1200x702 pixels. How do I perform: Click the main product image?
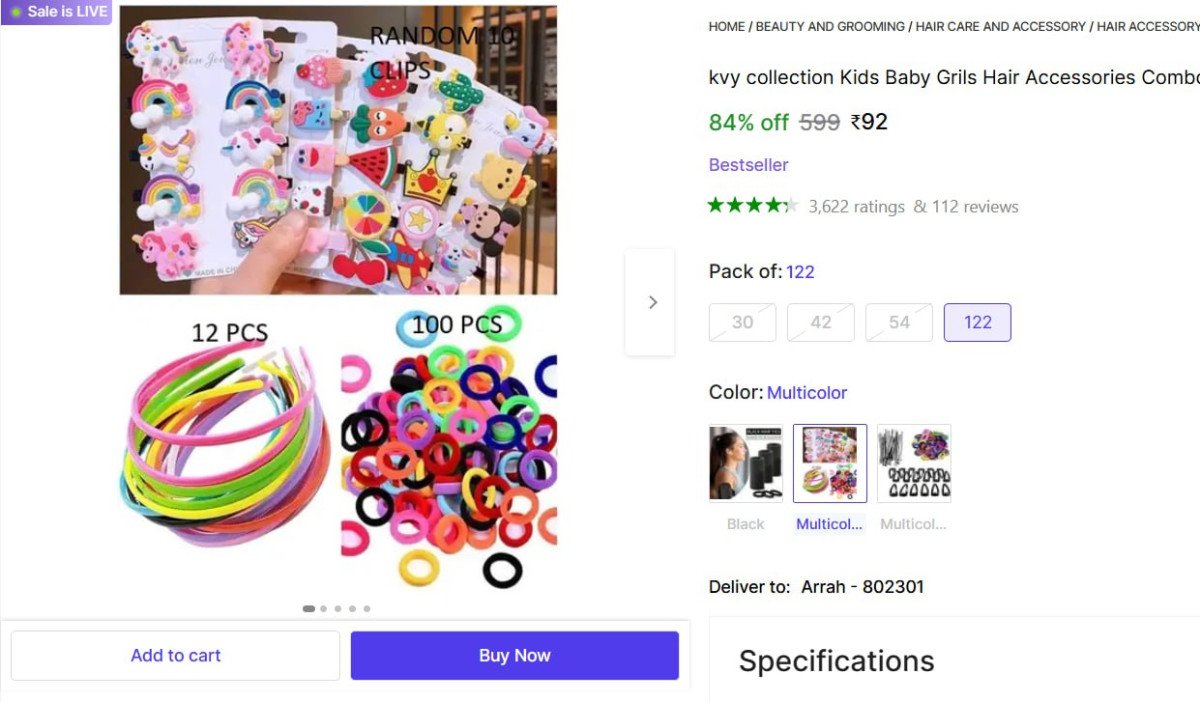coord(338,300)
